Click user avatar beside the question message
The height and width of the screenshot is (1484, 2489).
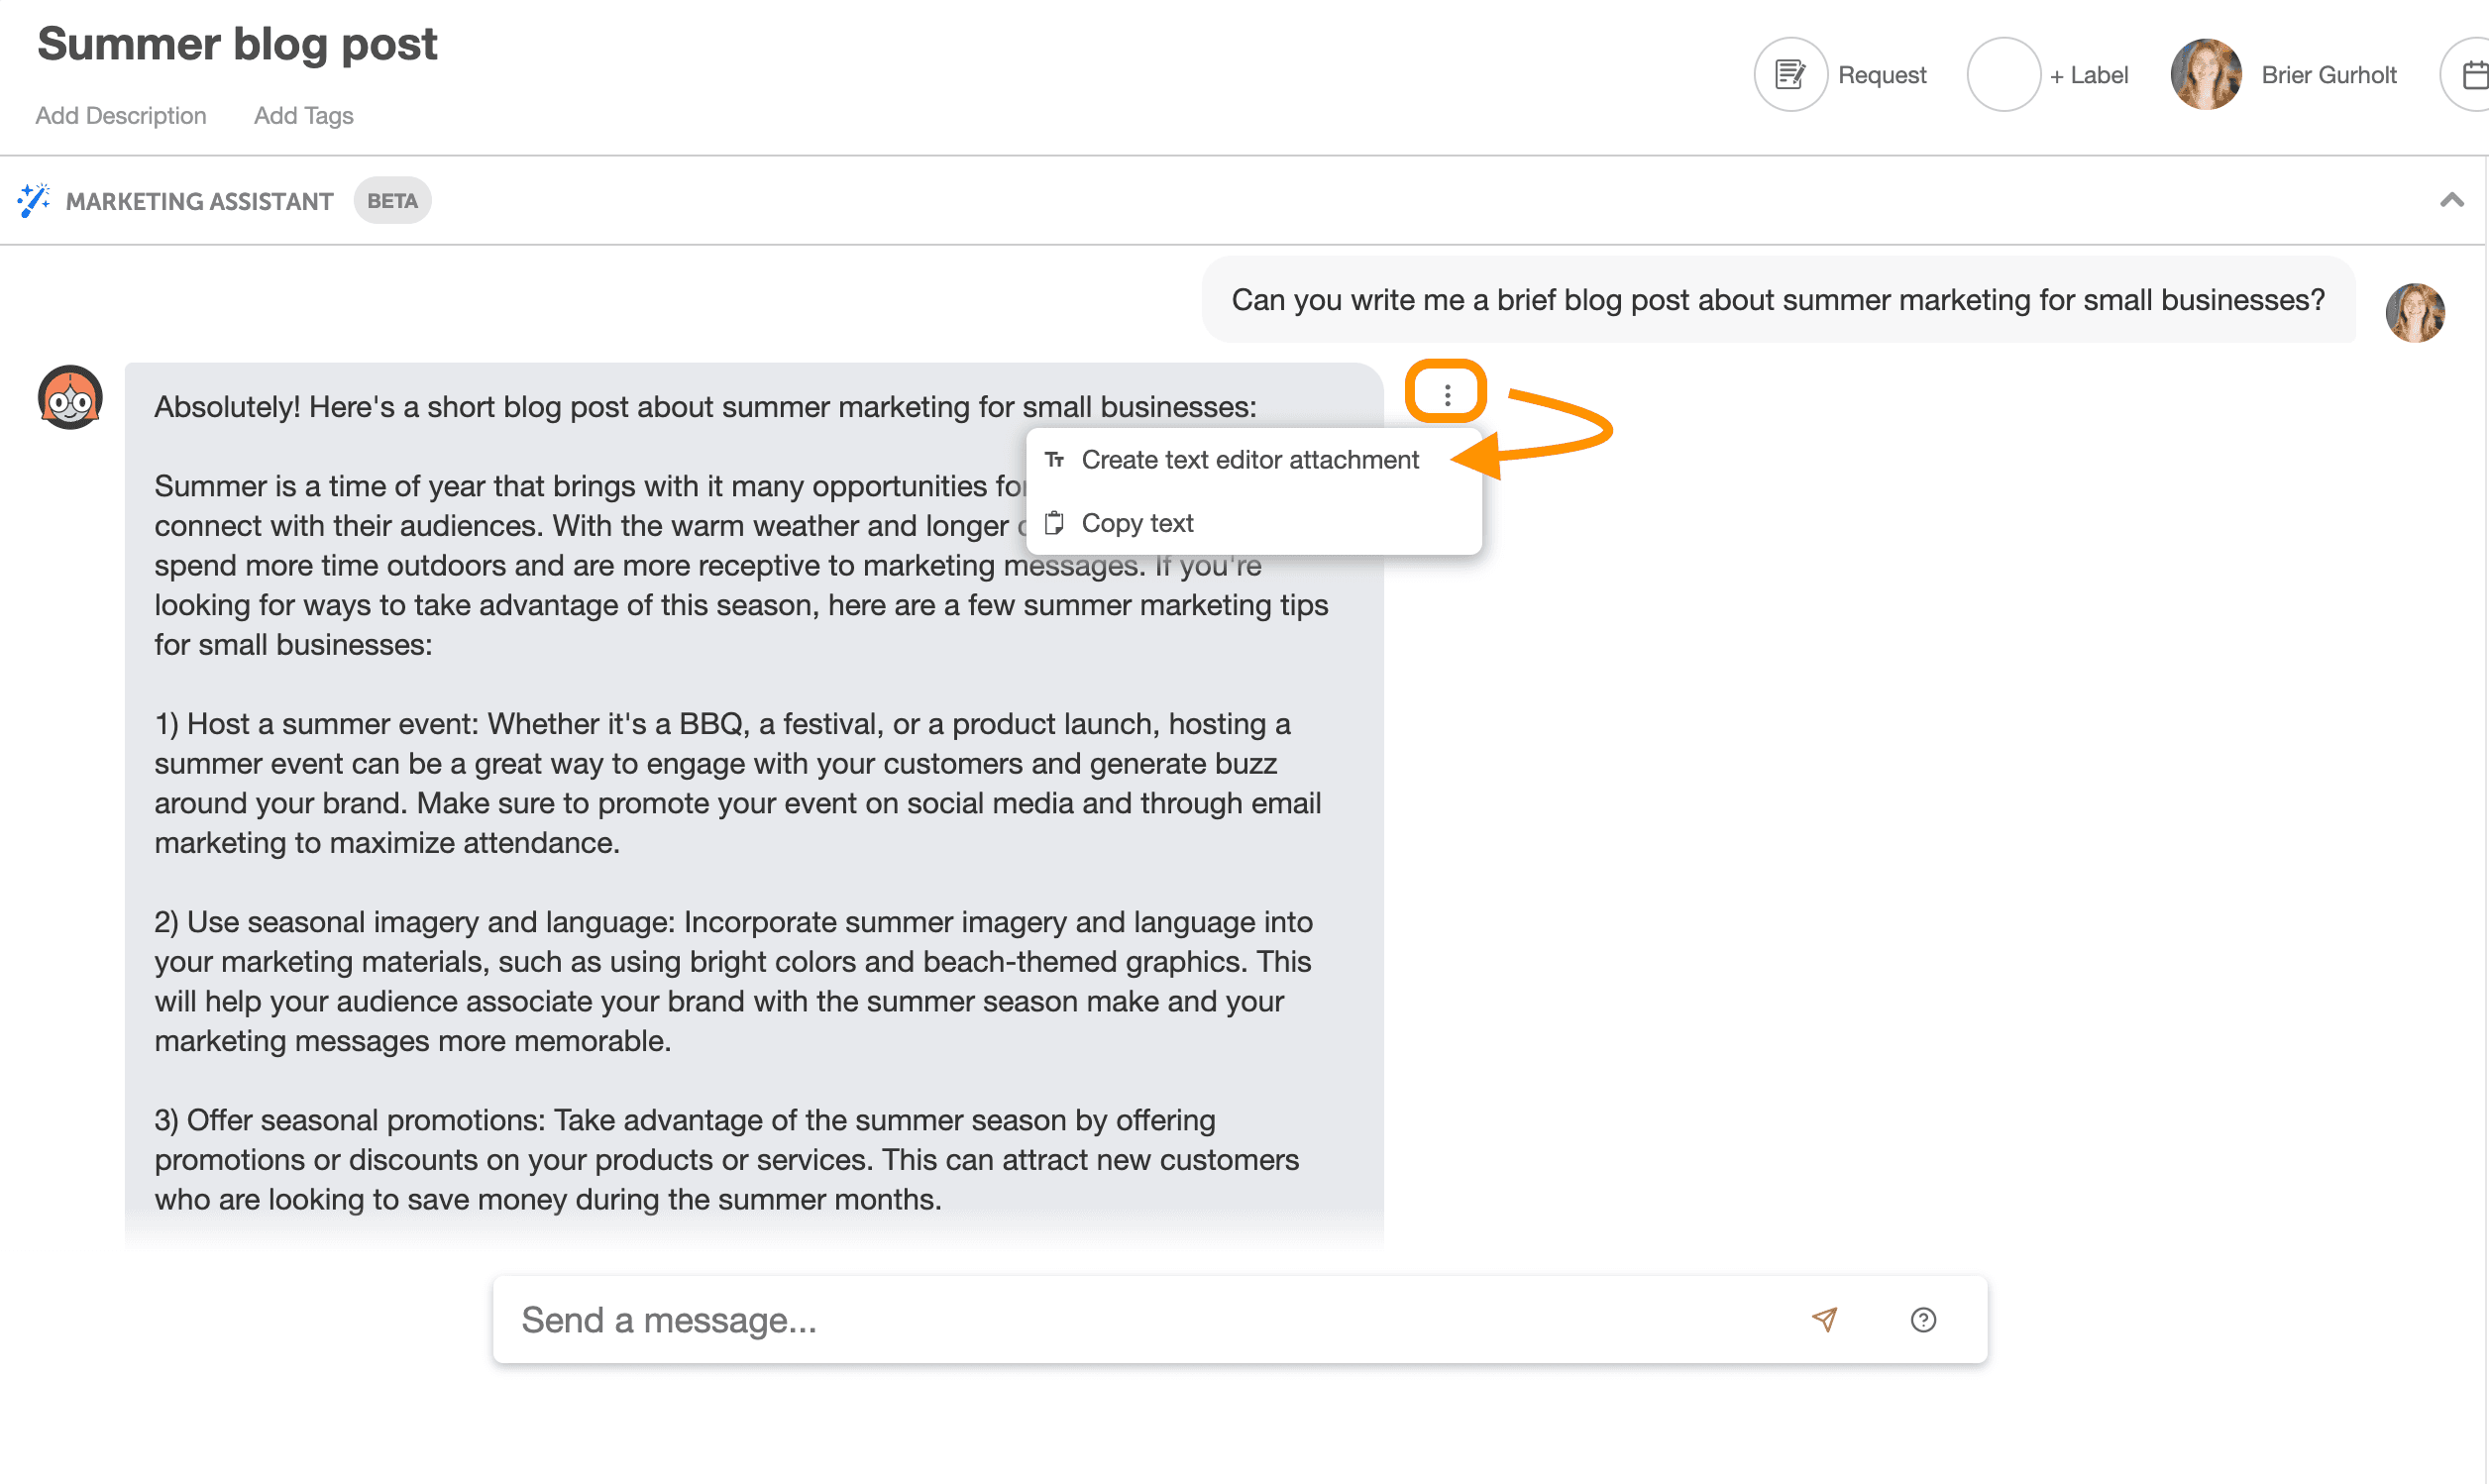(x=2414, y=312)
